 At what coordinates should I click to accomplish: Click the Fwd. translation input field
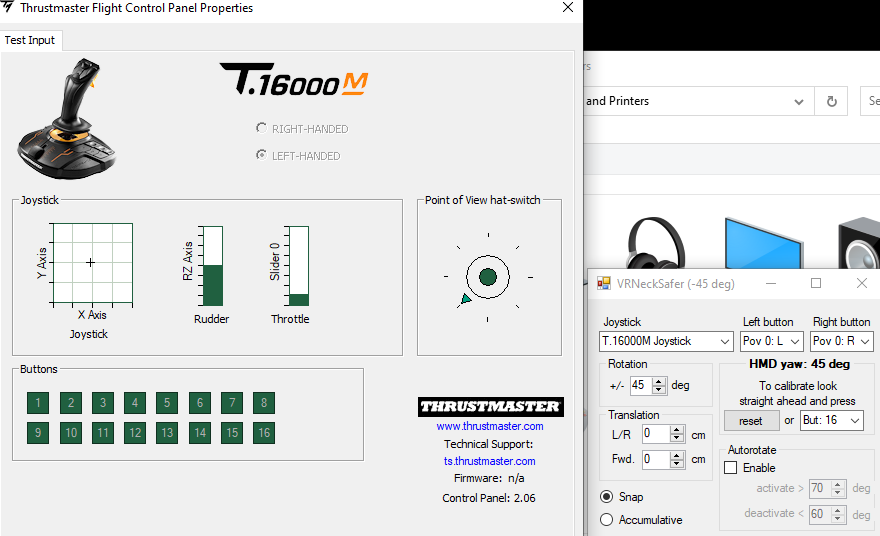tap(656, 460)
